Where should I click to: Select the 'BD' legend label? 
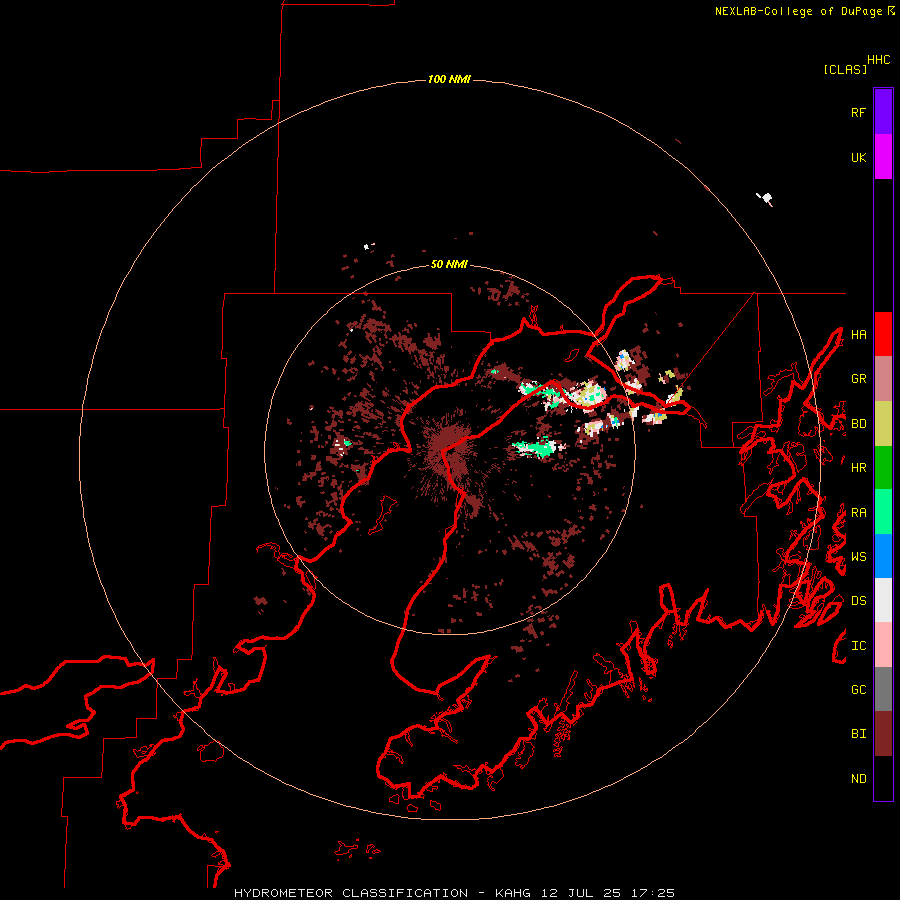coord(858,424)
